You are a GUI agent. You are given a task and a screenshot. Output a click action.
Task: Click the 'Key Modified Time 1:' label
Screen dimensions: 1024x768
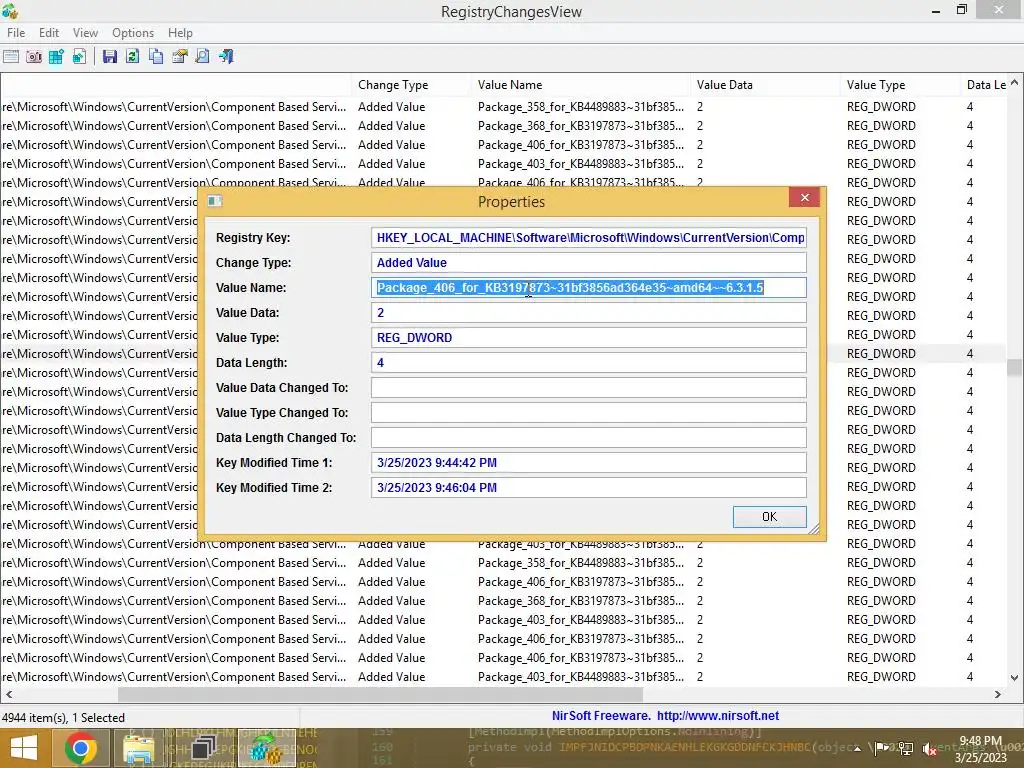click(274, 462)
